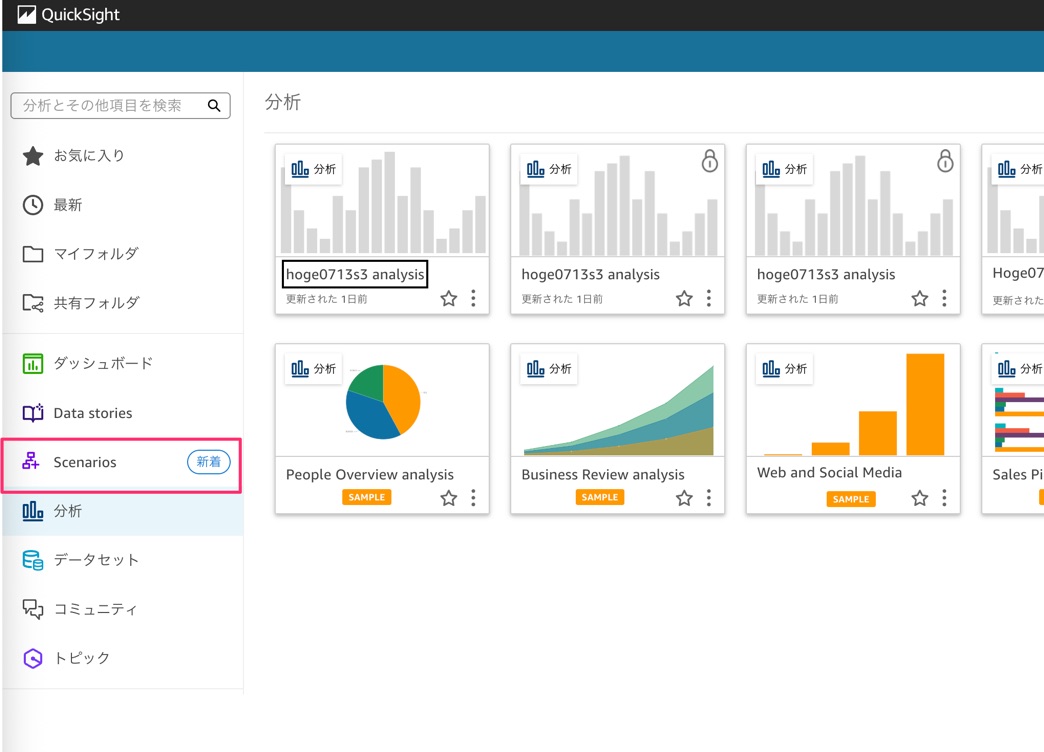The width and height of the screenshot is (1044, 752).
Task: Star the second hoge0713s3 analysis card
Action: tap(684, 298)
